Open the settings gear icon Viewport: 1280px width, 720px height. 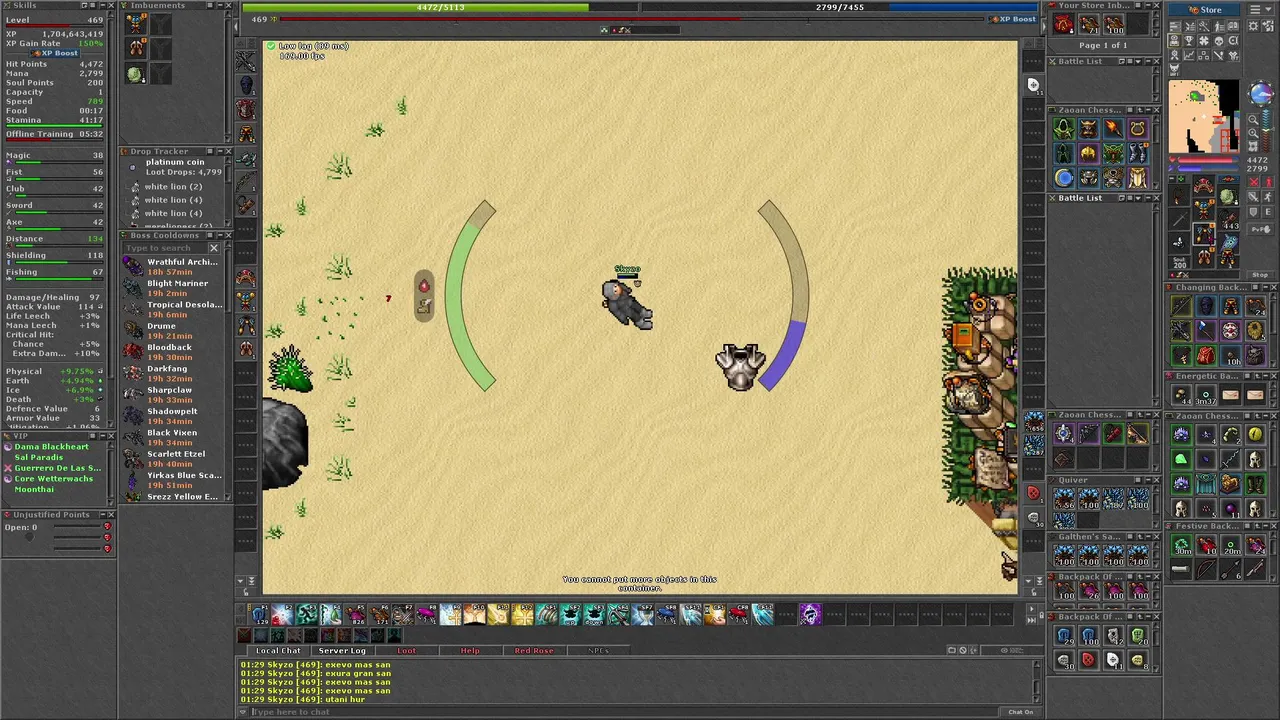click(x=1253, y=26)
